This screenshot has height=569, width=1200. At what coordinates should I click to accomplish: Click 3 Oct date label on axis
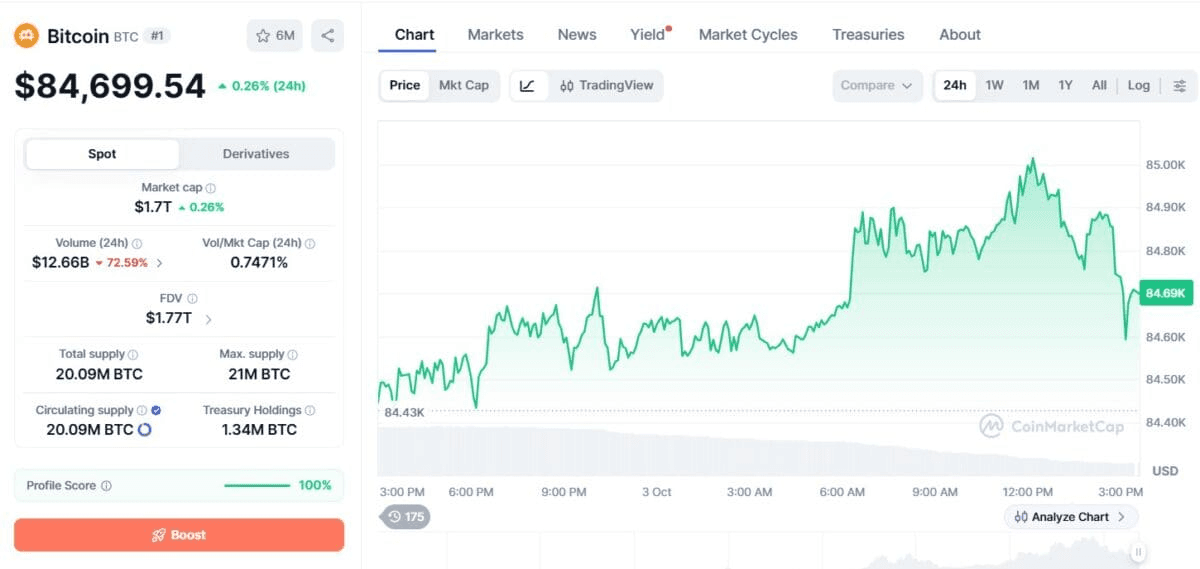point(656,492)
